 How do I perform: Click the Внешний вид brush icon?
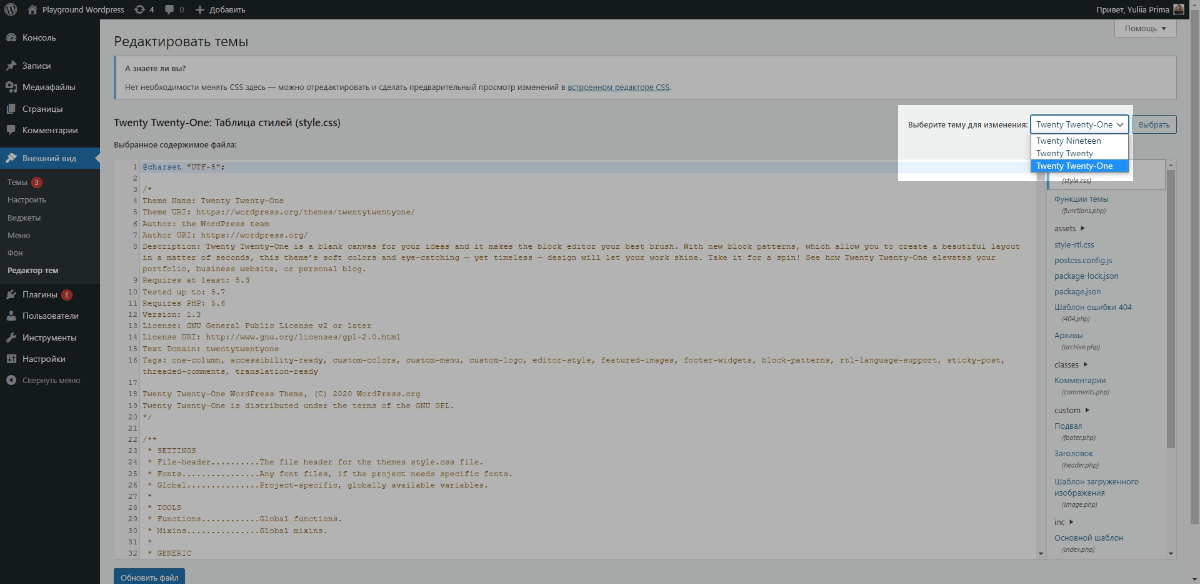(11, 158)
